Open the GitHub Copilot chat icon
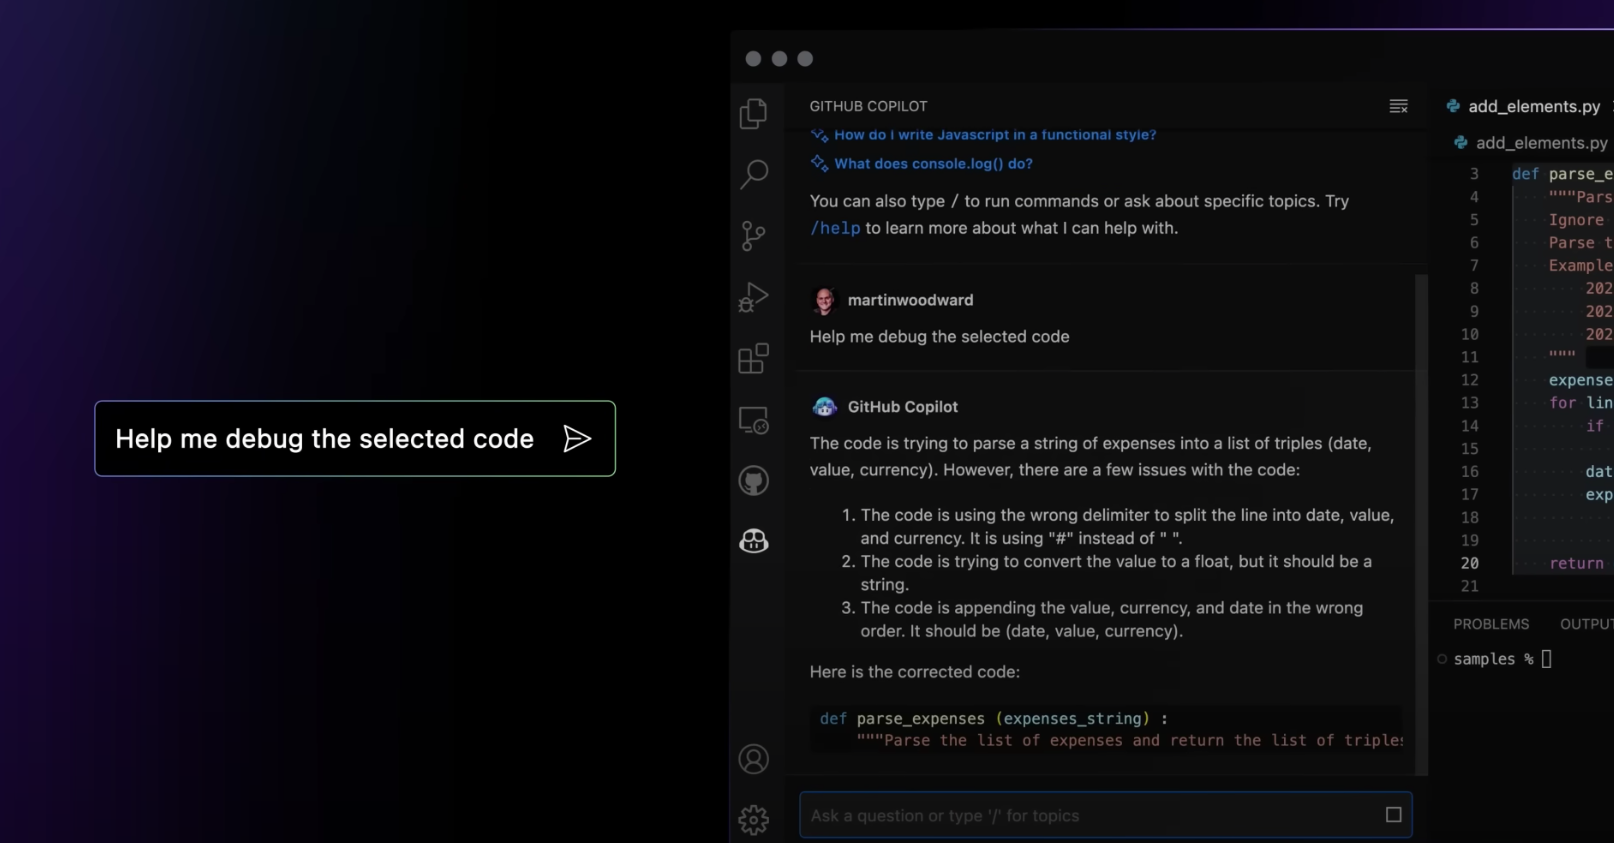1614x843 pixels. click(x=754, y=541)
